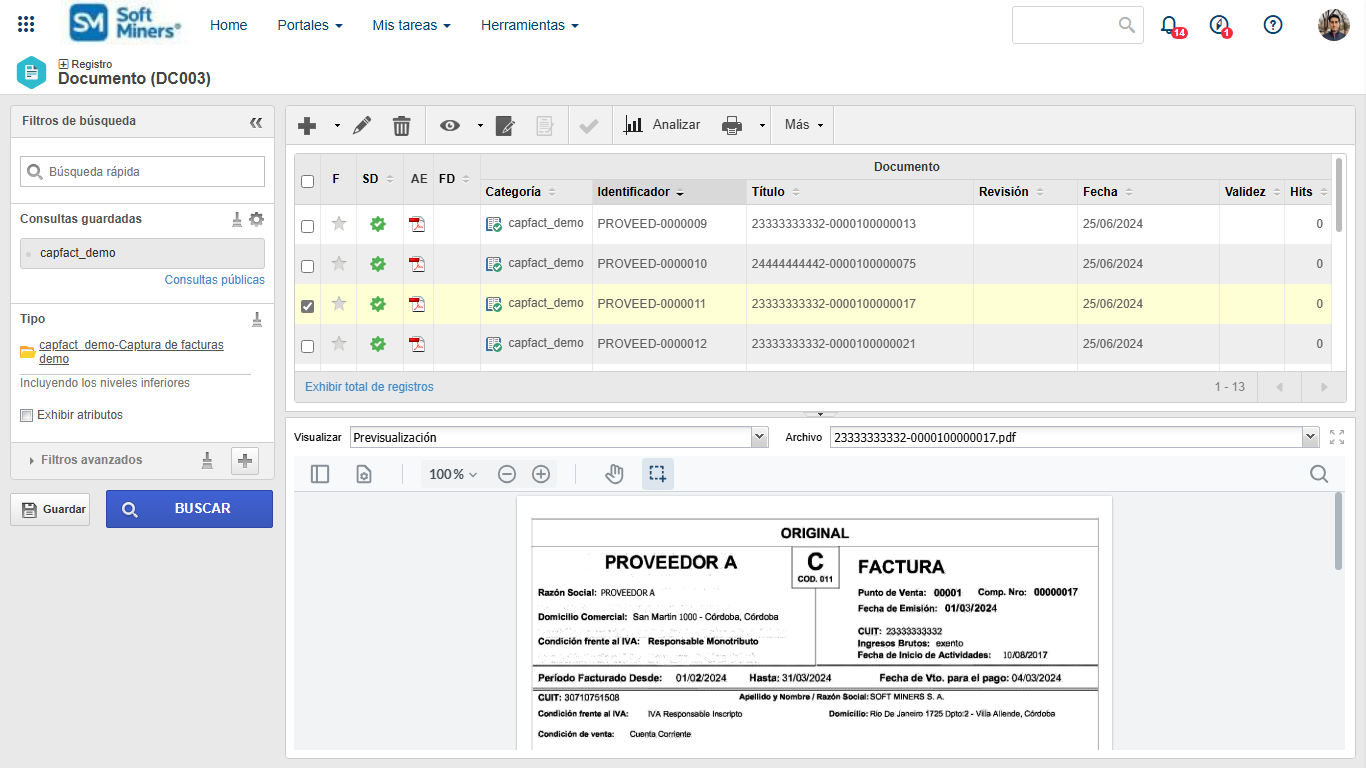This screenshot has width=1366, height=768.
Task: Select the hand pan tool in viewer
Action: (x=614, y=474)
